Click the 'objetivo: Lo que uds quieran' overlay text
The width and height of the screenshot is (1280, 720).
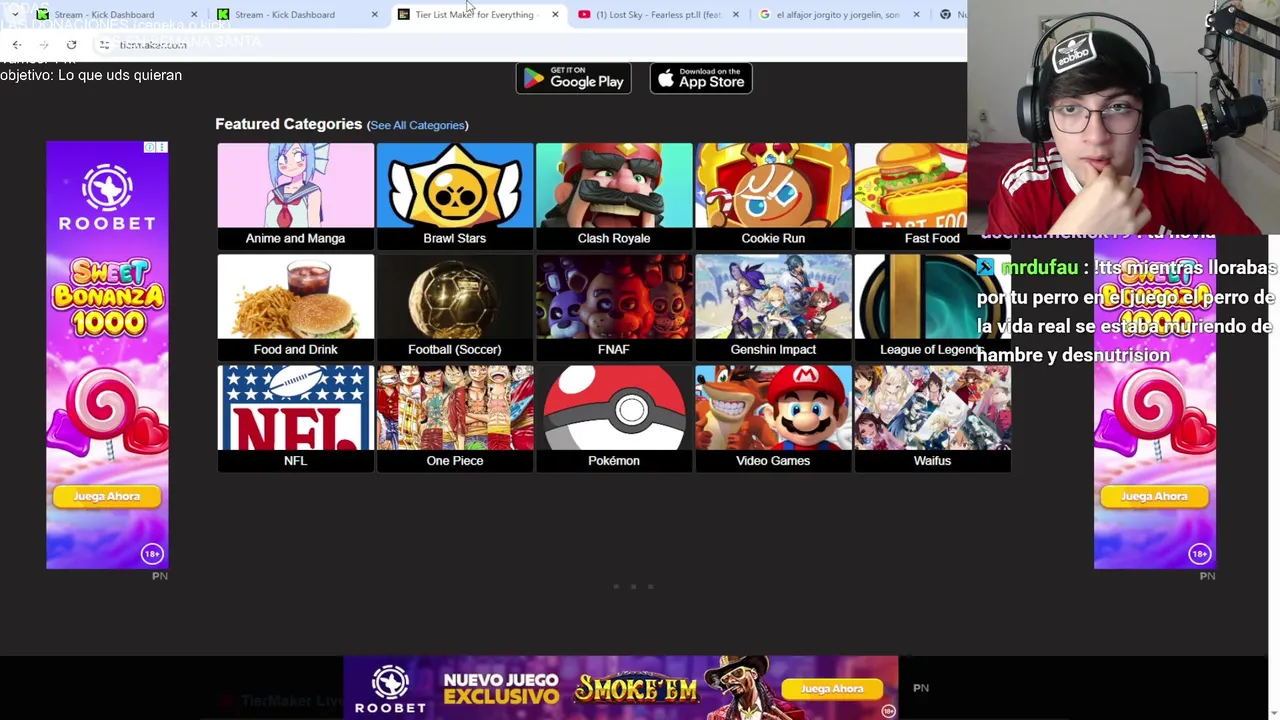coord(91,75)
